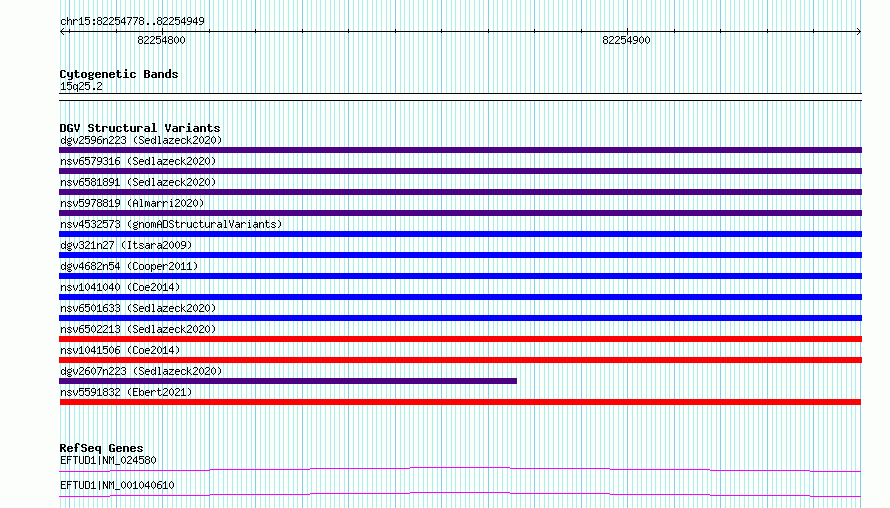The height and width of the screenshot is (508, 890).
Task: Select variant label nsv6502213 (Sedlazeck2020)
Action: click(x=138, y=329)
